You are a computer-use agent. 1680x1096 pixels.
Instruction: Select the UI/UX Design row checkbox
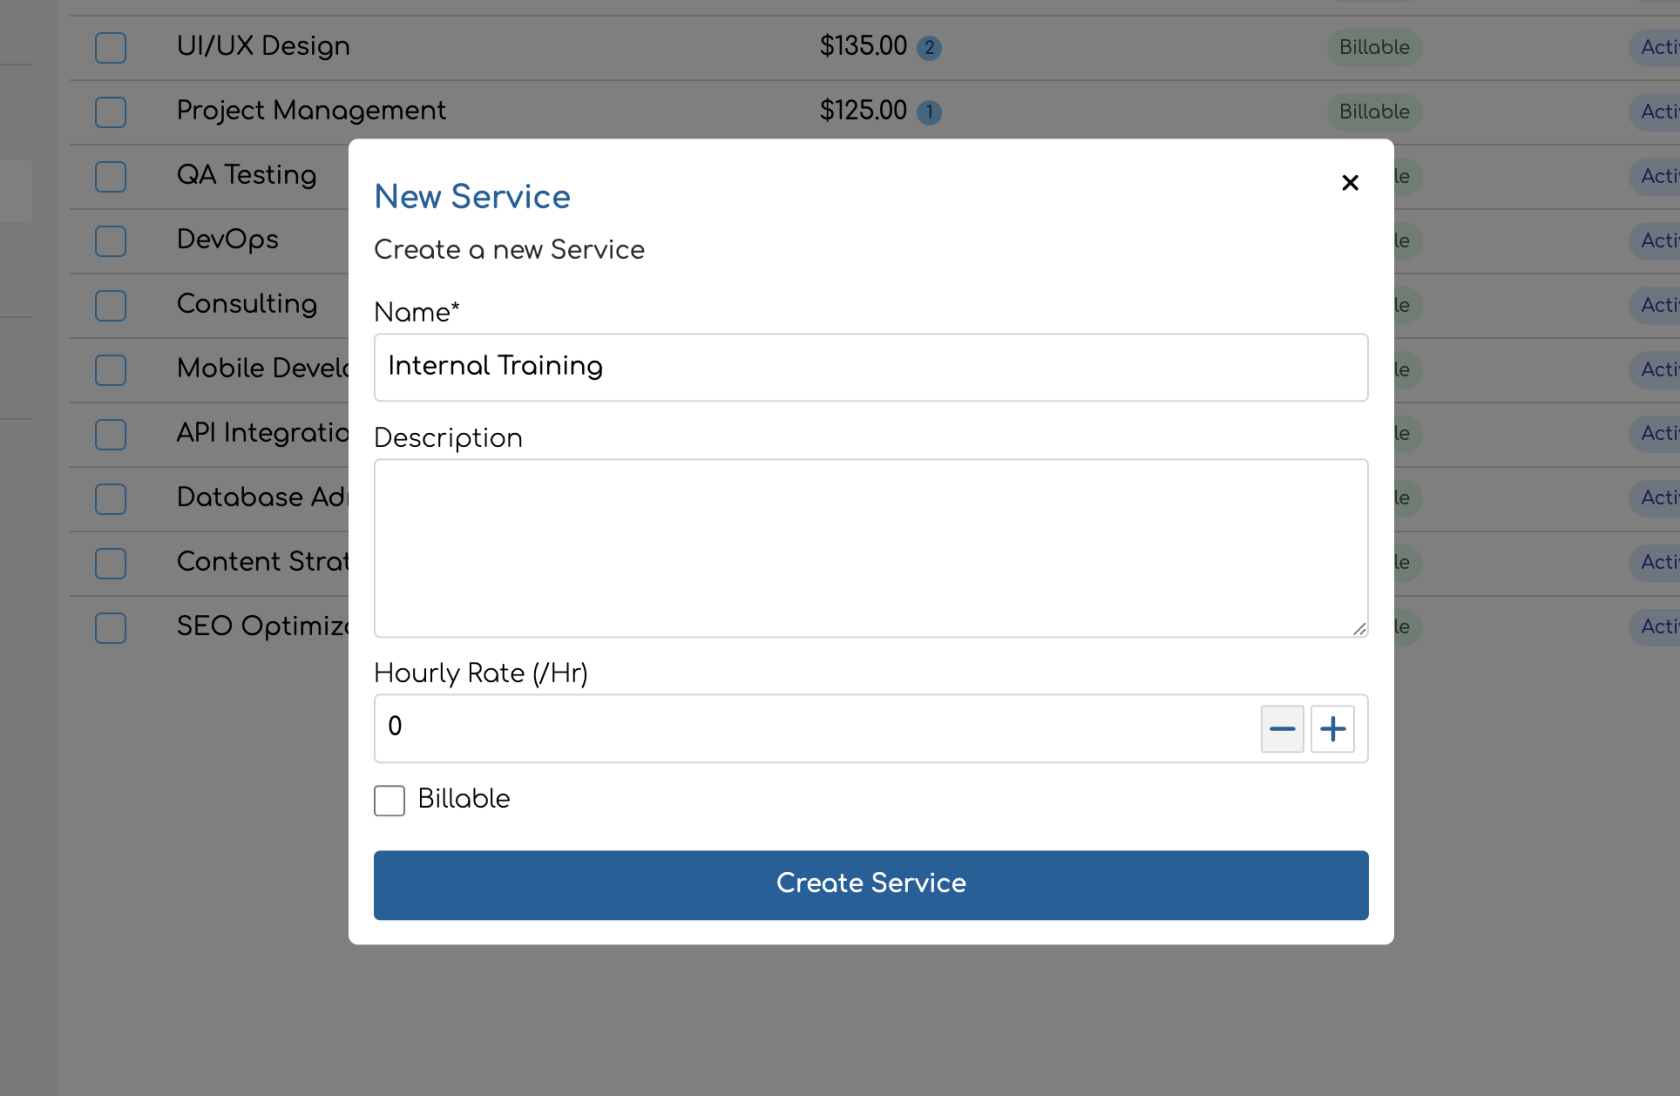[111, 48]
